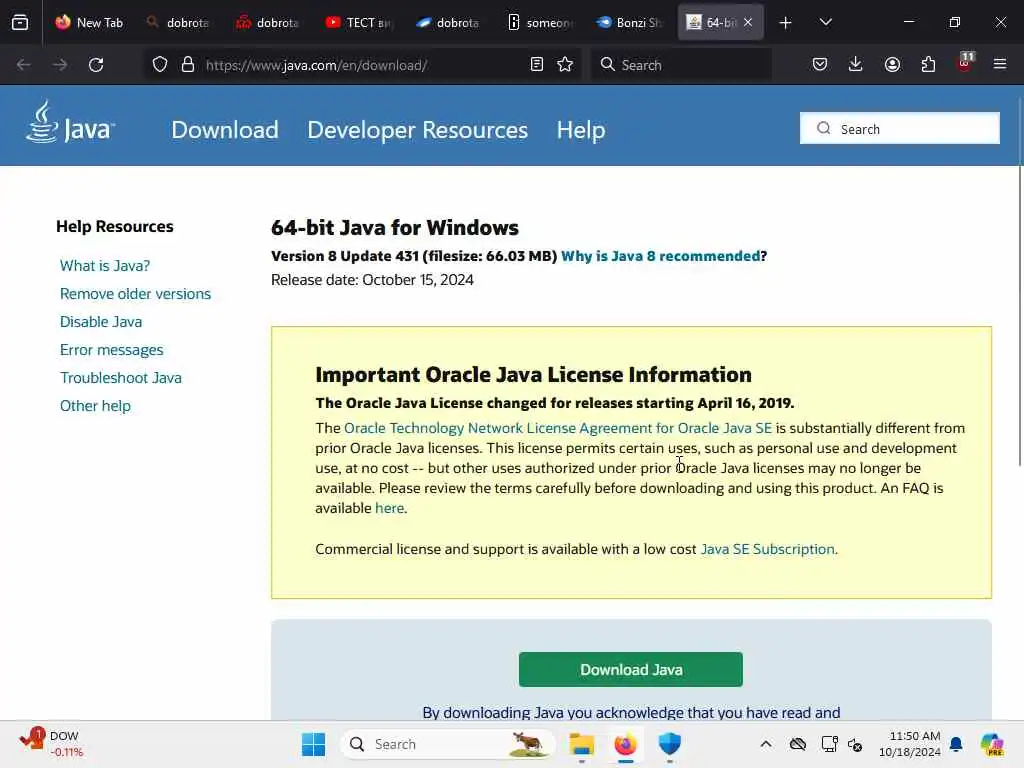Click the Firefox toolbar Search box
This screenshot has width=1024, height=768.
click(x=681, y=65)
